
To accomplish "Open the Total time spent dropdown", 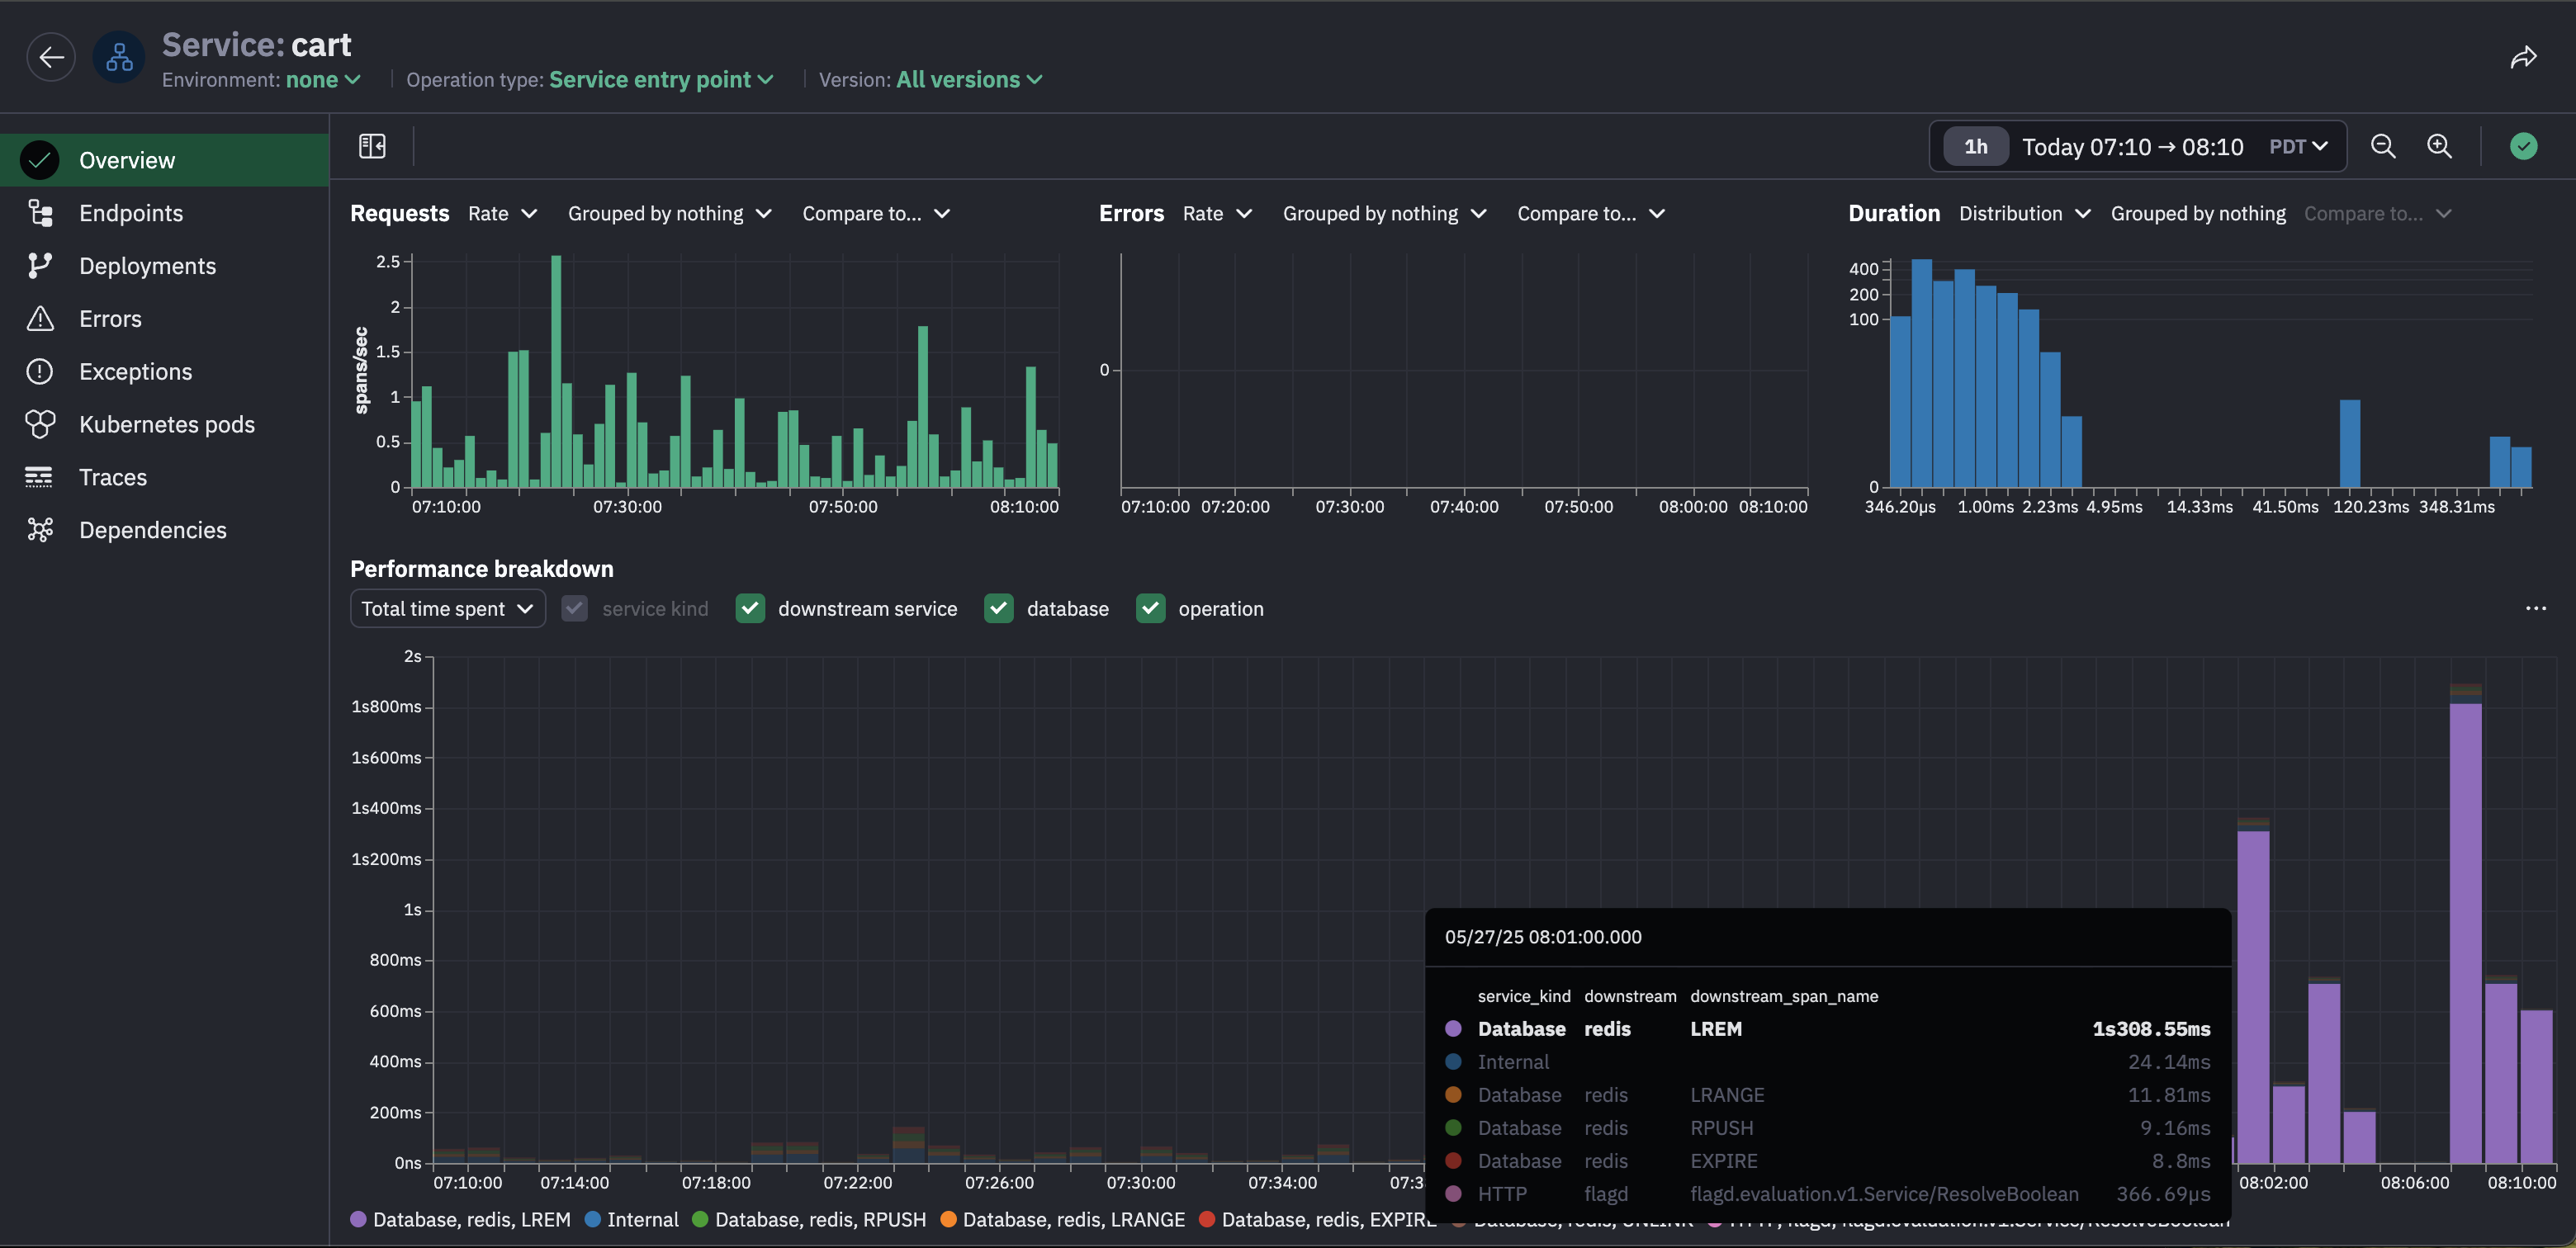I will pyautogui.click(x=447, y=608).
